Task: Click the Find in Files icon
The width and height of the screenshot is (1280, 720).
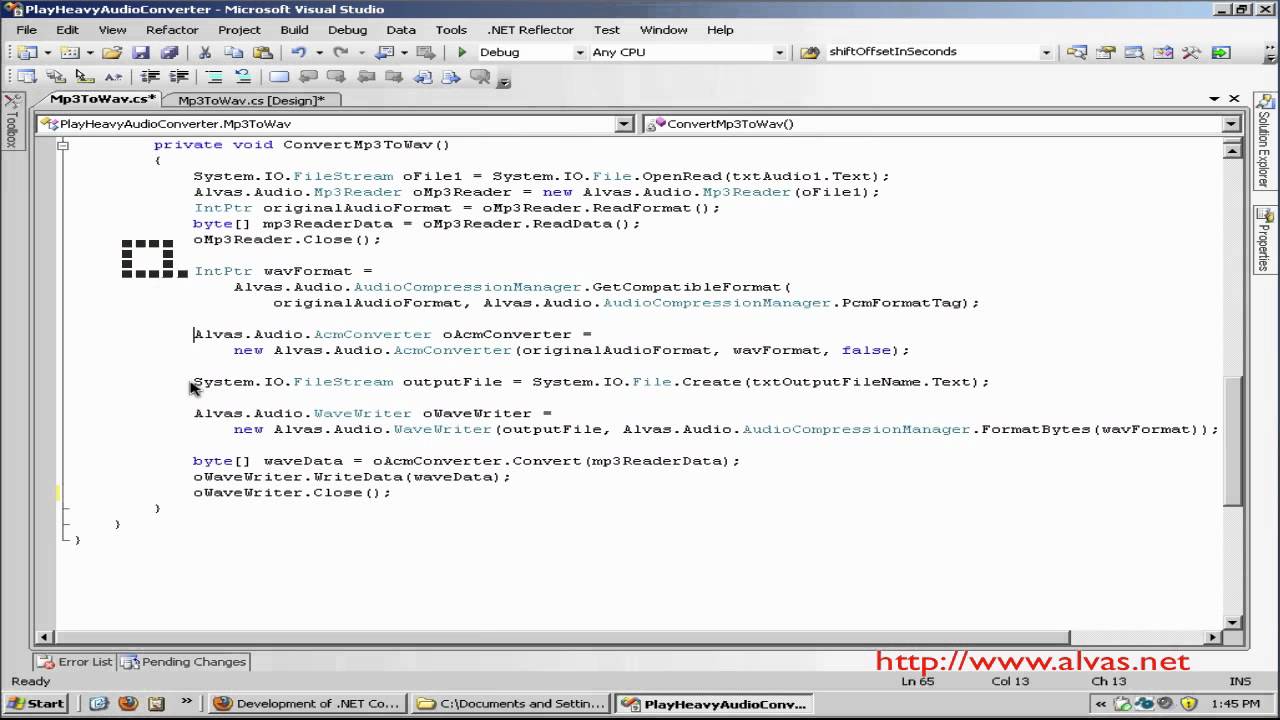Action: (811, 52)
